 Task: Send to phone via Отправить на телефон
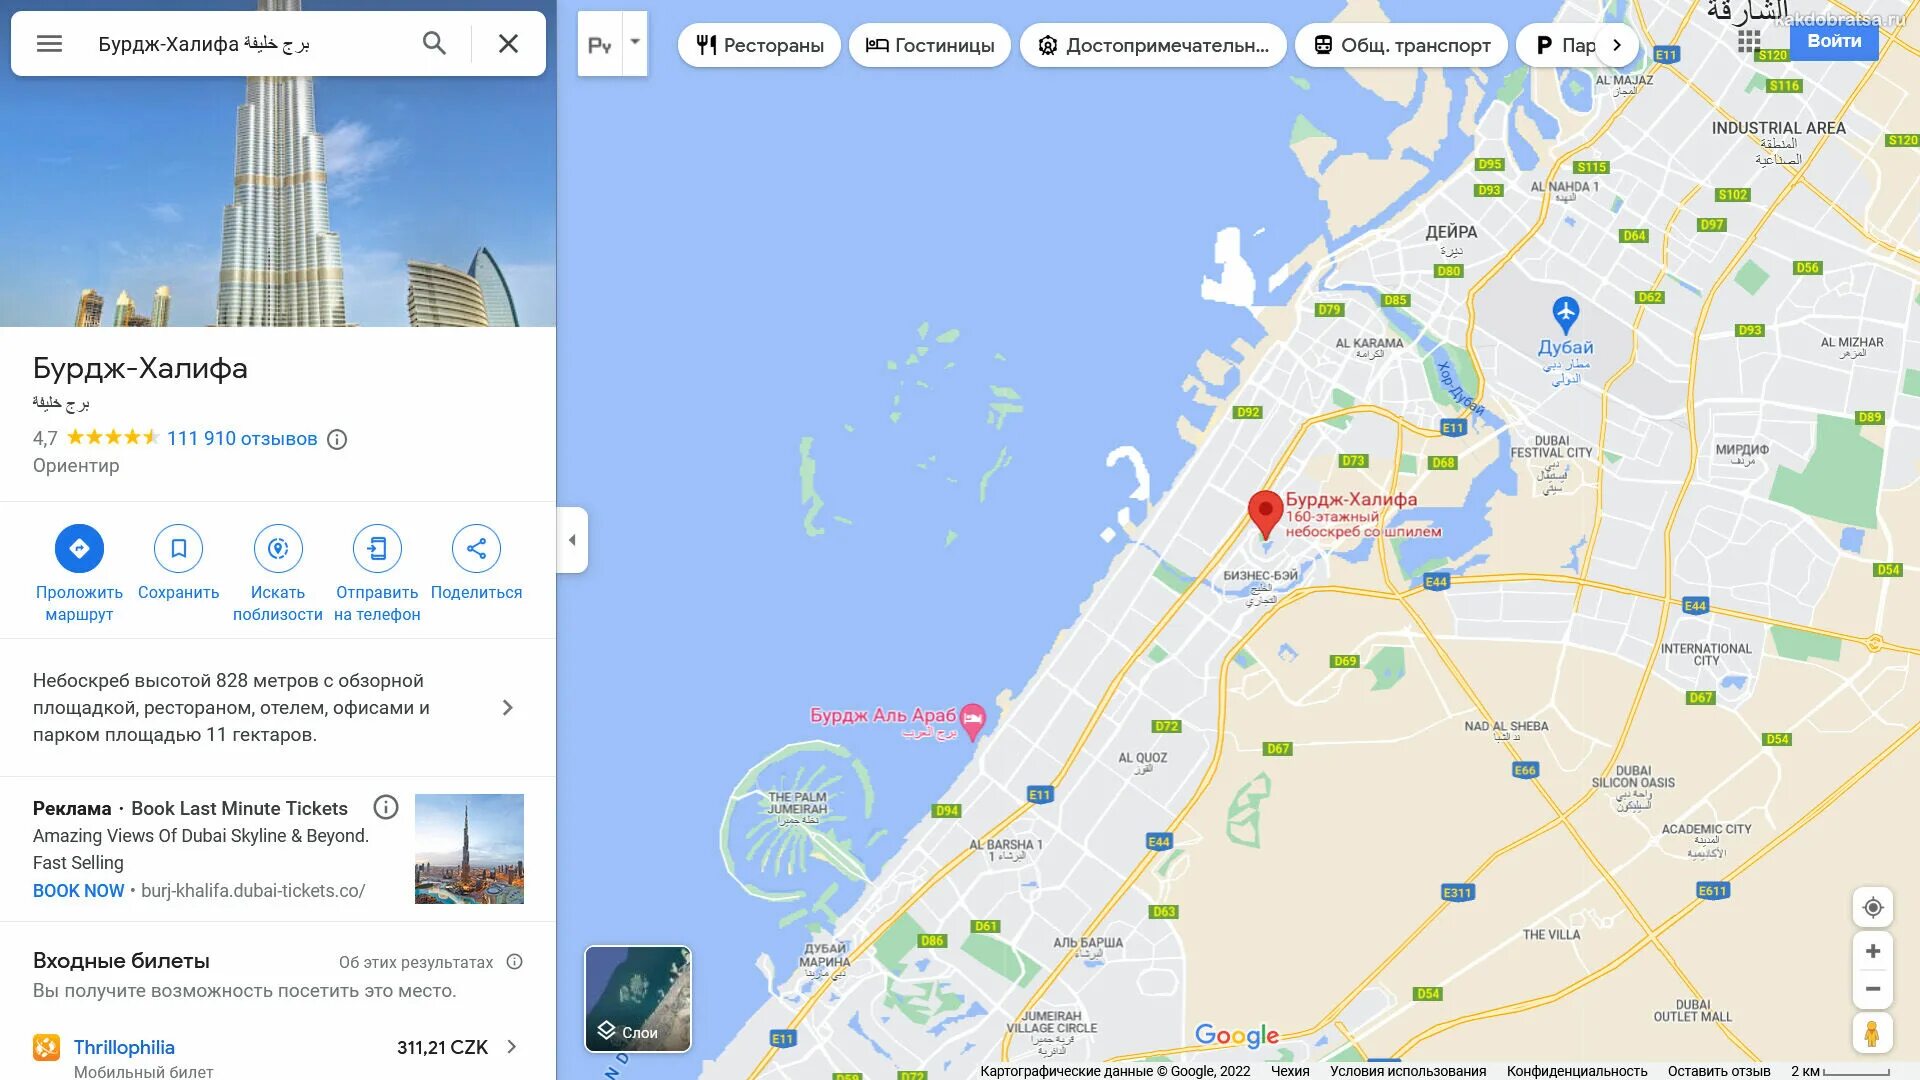coord(377,548)
